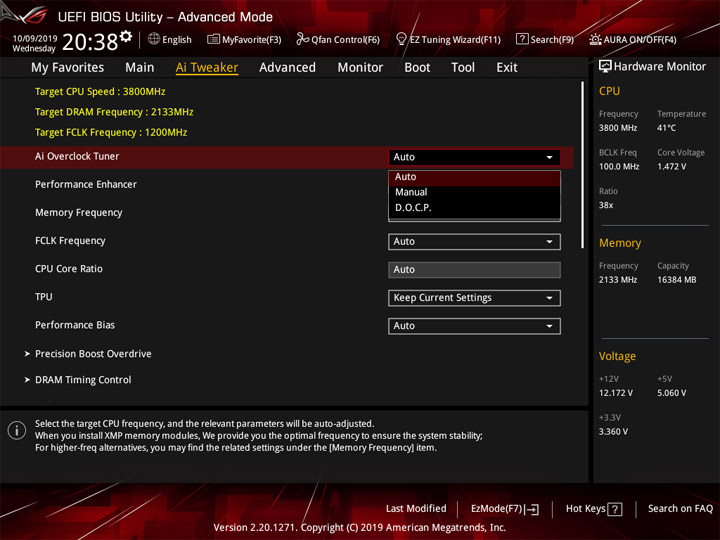720x540 pixels.
Task: Click the 20:38 clock display
Action: (90, 42)
